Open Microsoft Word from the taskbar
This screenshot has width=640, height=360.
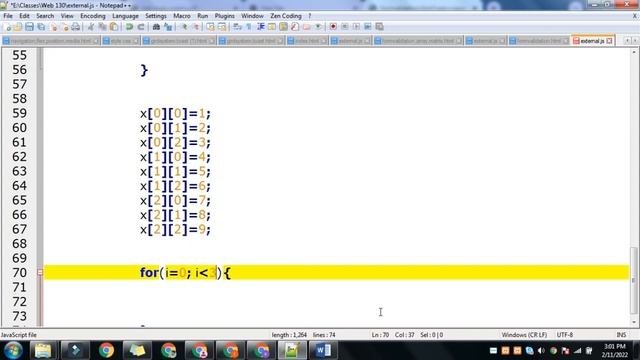point(323,350)
